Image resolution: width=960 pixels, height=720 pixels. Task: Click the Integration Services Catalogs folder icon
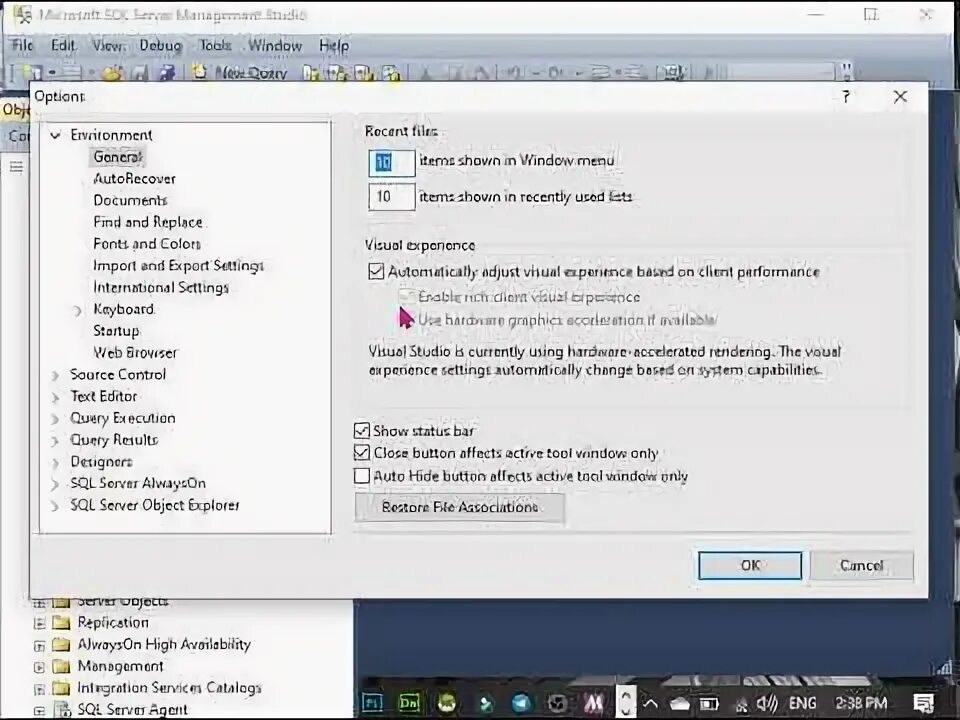61,688
